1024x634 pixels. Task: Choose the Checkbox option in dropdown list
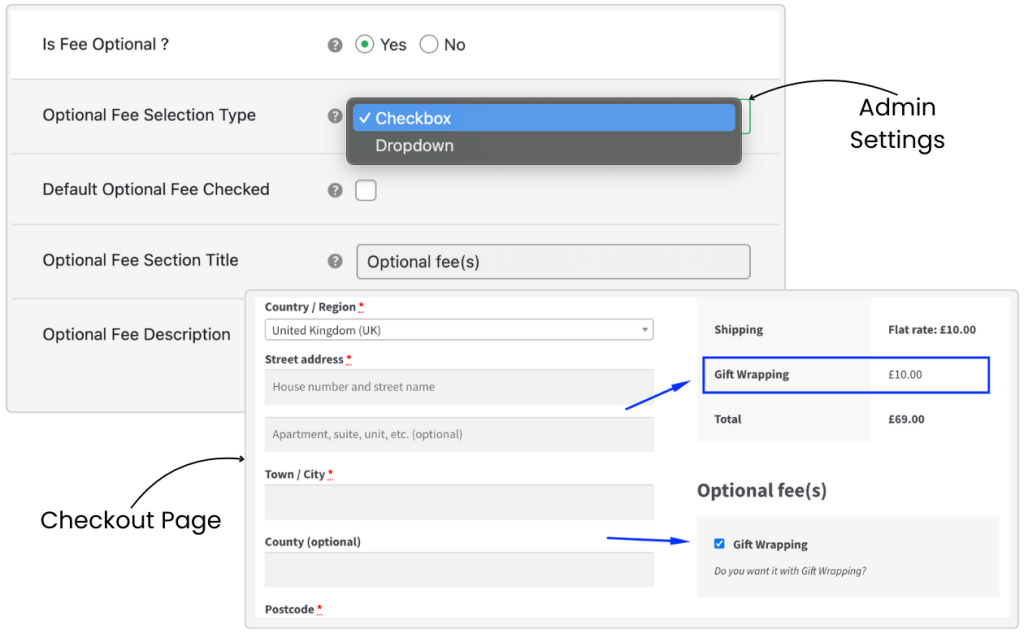[544, 118]
